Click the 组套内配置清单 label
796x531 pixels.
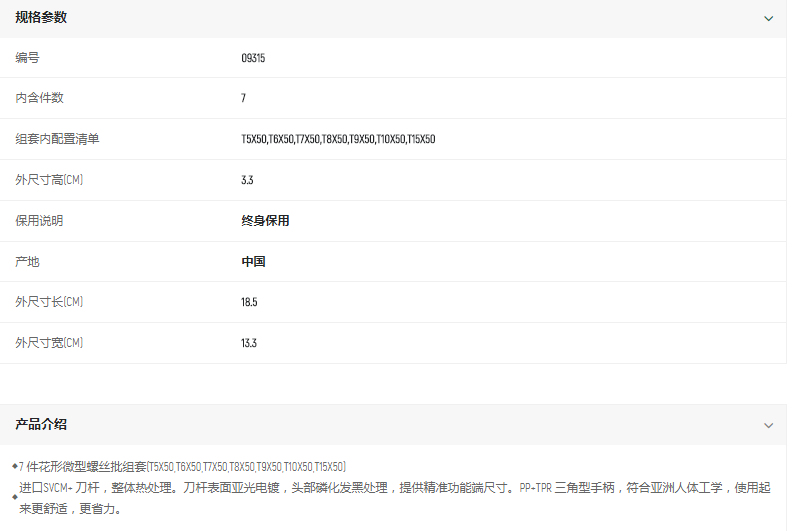tap(57, 139)
